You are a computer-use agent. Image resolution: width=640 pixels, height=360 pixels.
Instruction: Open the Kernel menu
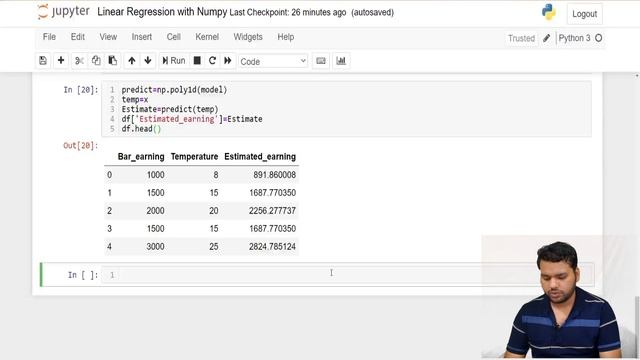pos(207,37)
